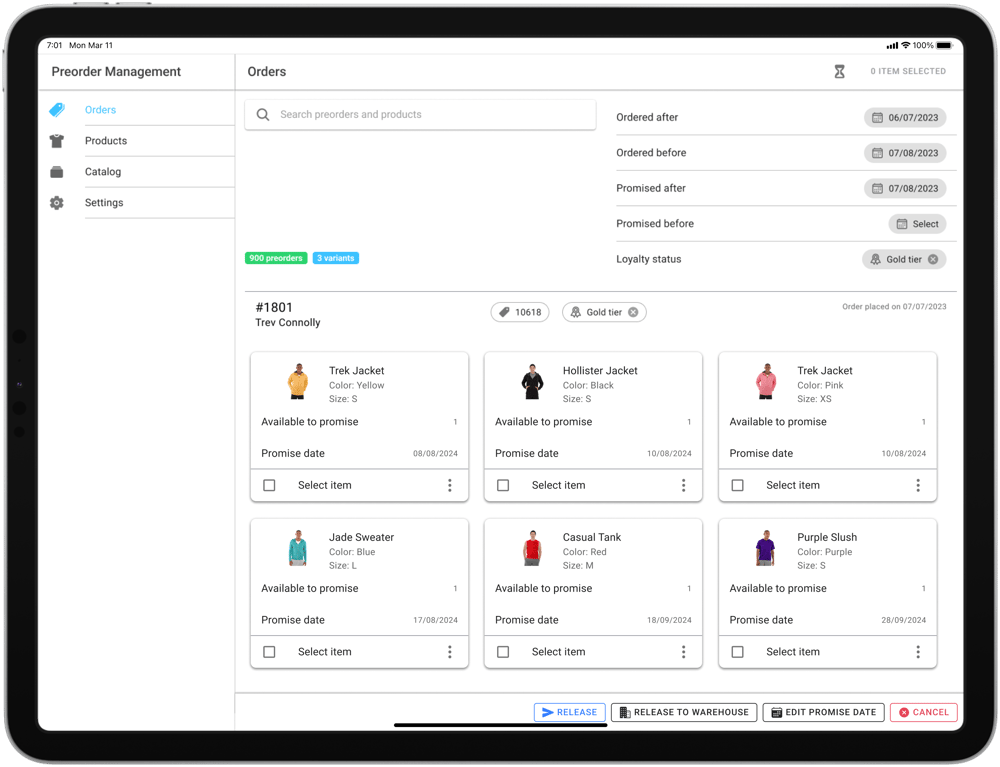Click the 900 preorders badge
This screenshot has height=767, width=1000.
(x=276, y=258)
